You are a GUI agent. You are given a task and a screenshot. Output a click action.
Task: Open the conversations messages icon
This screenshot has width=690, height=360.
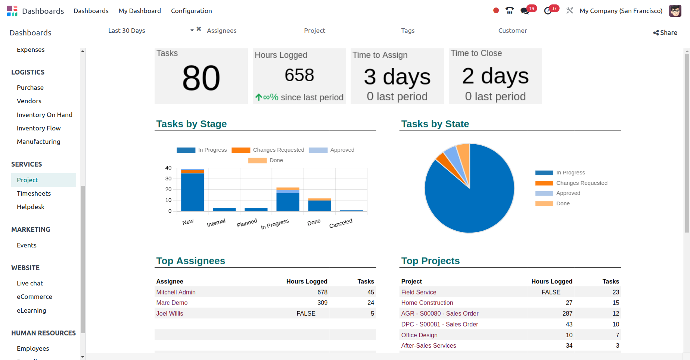coord(525,11)
